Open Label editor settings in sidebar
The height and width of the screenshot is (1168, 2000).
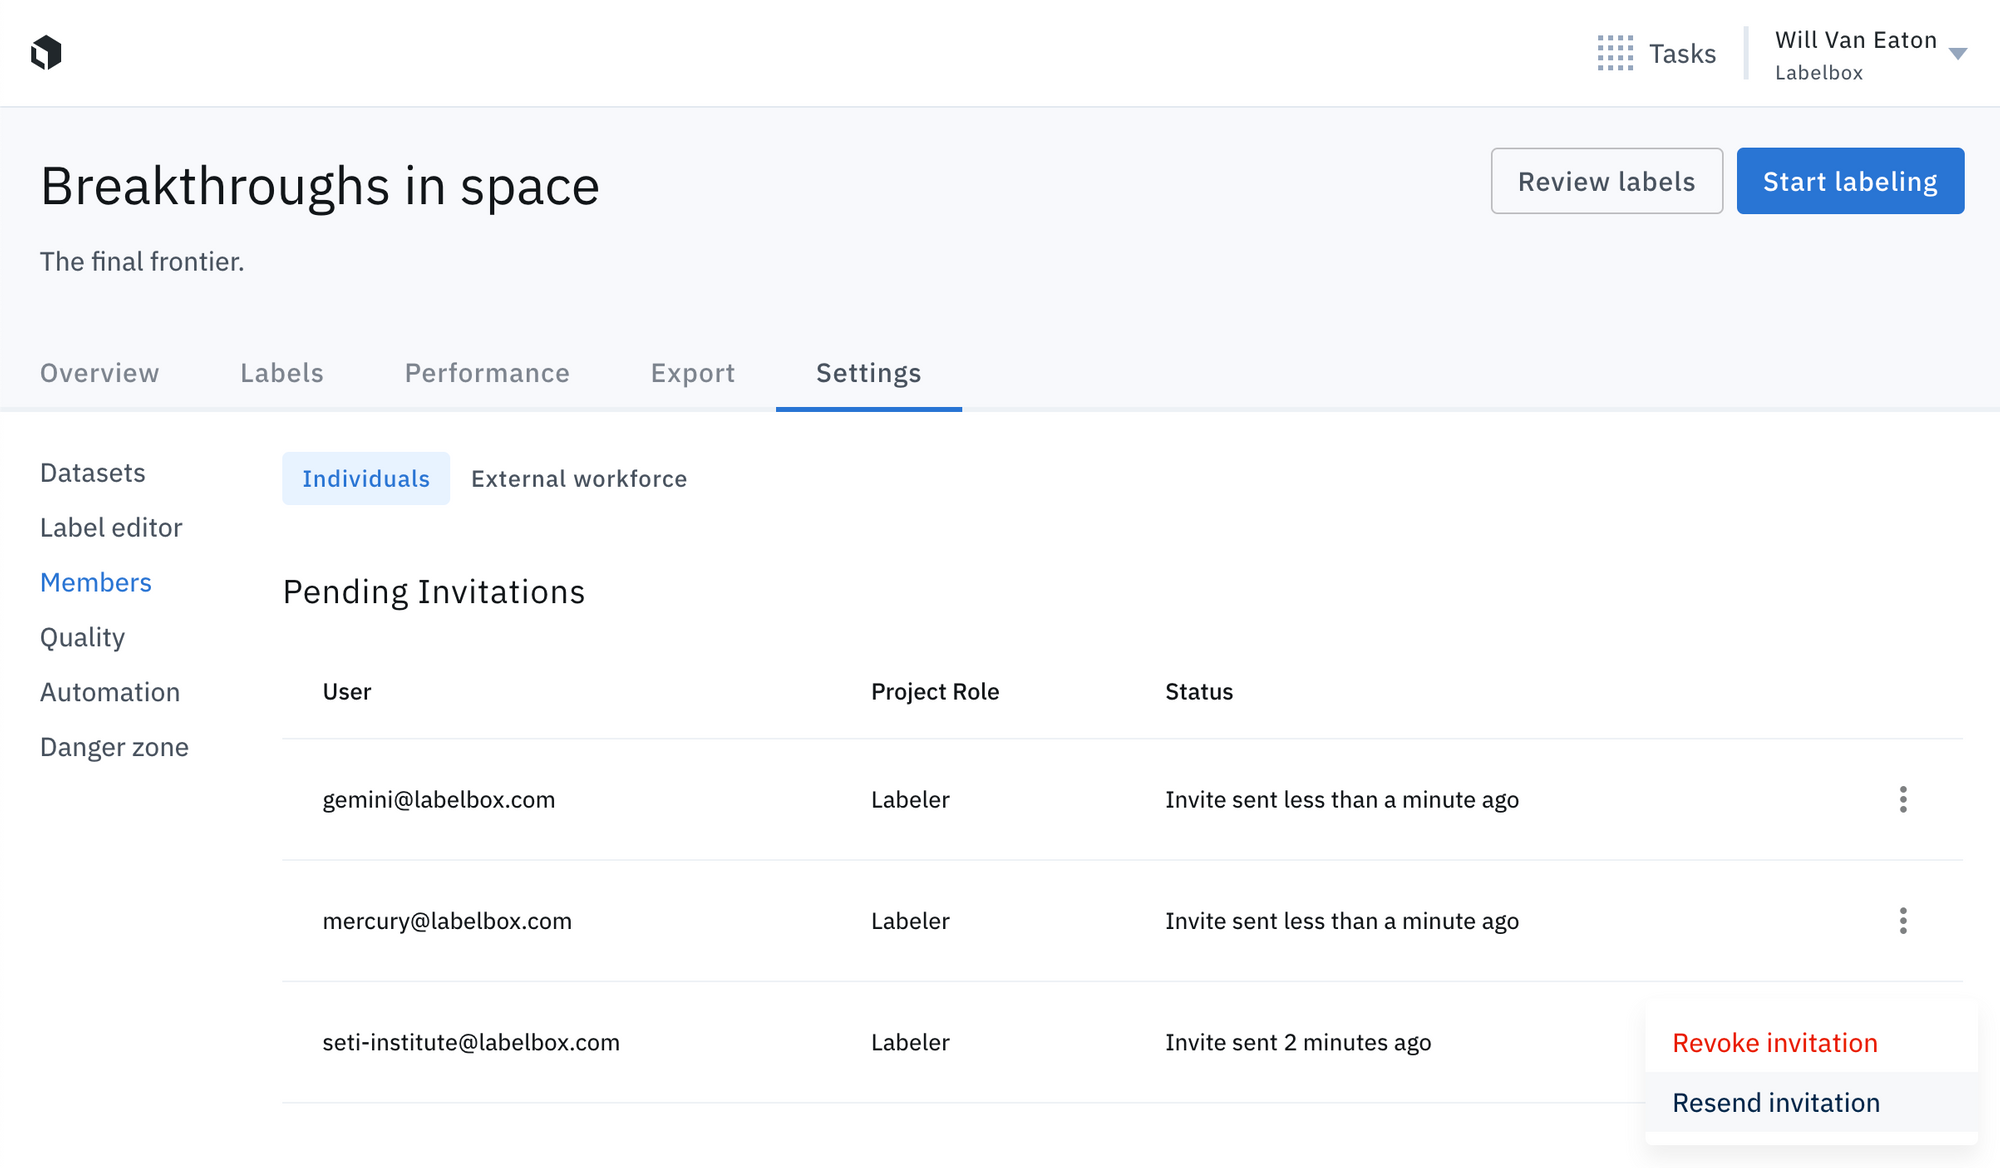tap(111, 527)
